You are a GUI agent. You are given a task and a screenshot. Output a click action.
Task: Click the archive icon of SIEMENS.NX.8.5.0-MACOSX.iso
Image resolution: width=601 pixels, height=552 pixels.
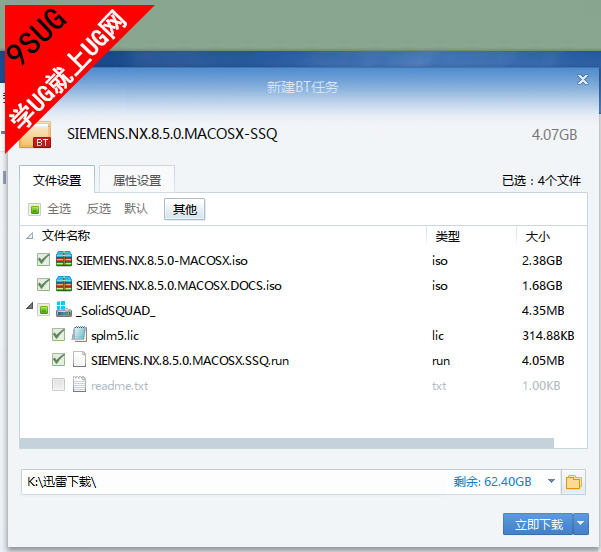64,259
